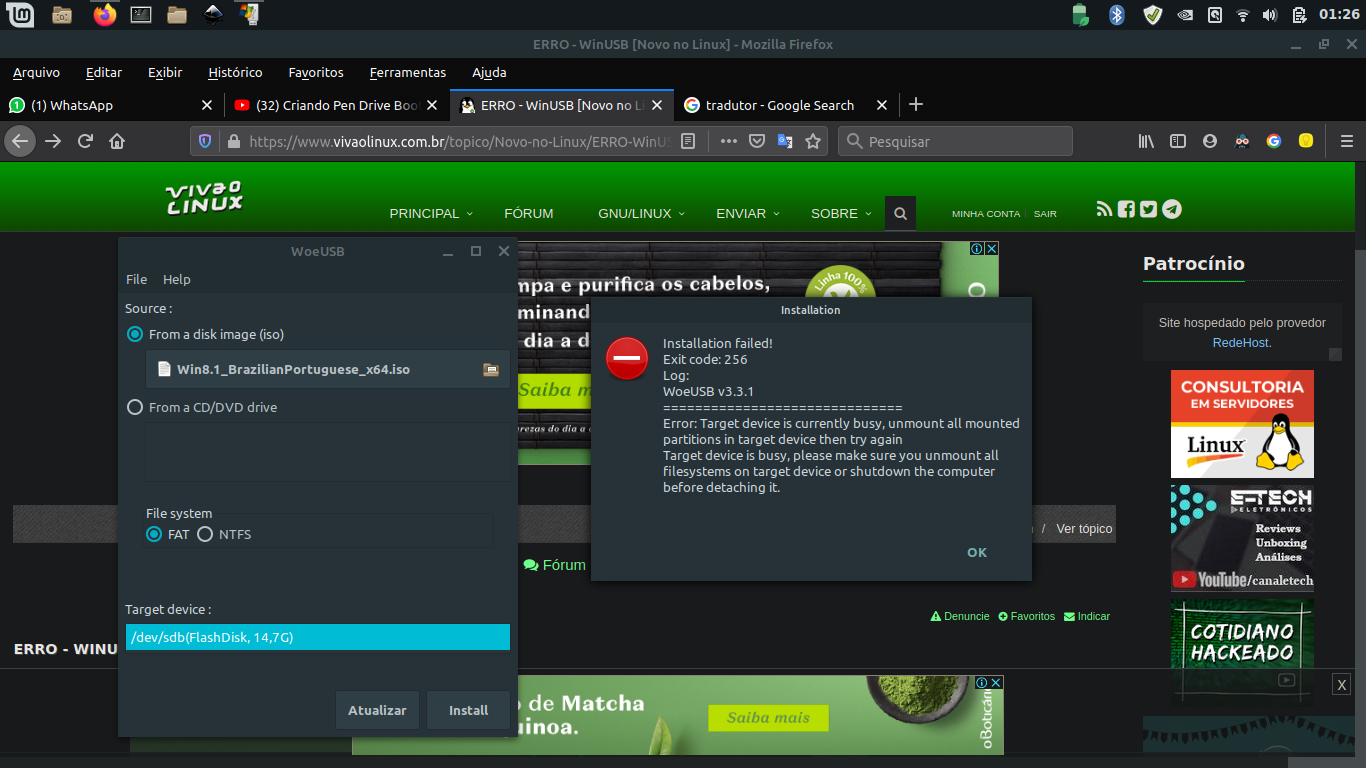Select the WoeUSB icon in the panel
This screenshot has height=768, width=1366.
pyautogui.click(x=250, y=15)
